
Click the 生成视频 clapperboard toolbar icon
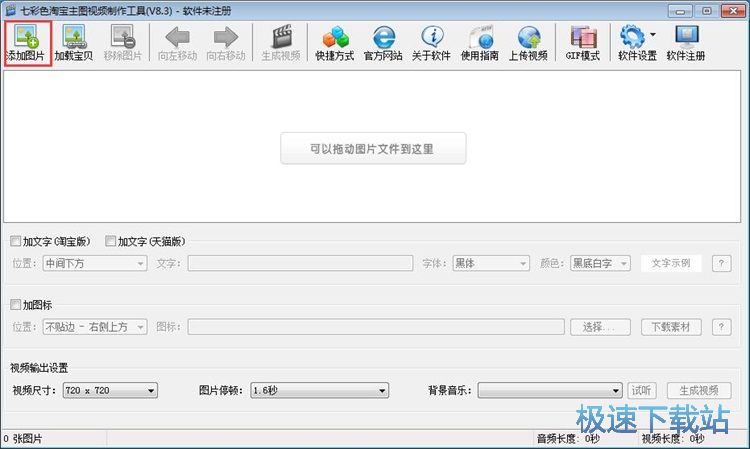(x=281, y=43)
